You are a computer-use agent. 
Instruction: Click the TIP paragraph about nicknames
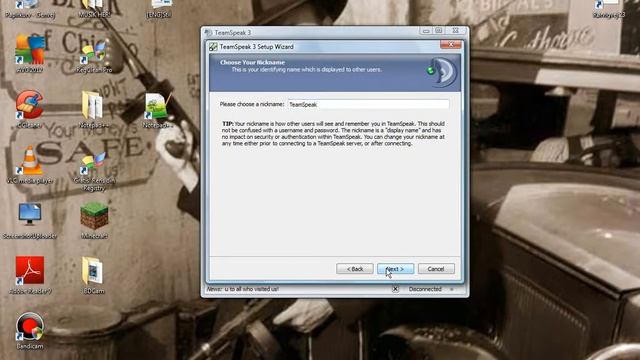[333, 133]
